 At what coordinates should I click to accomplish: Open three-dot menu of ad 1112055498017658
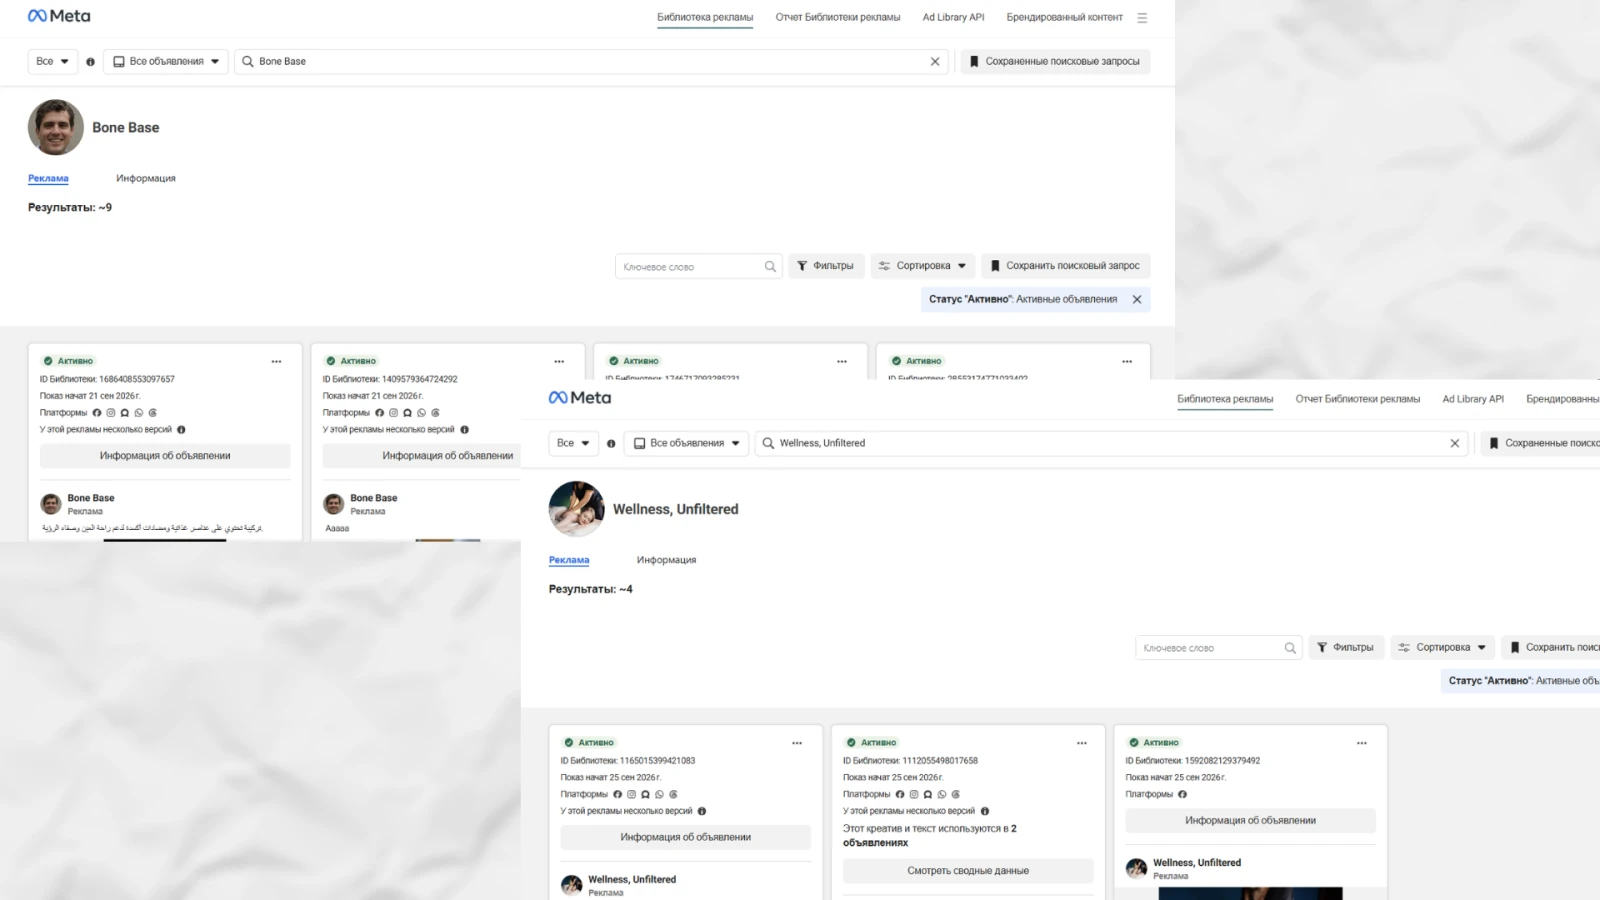[x=1082, y=743]
